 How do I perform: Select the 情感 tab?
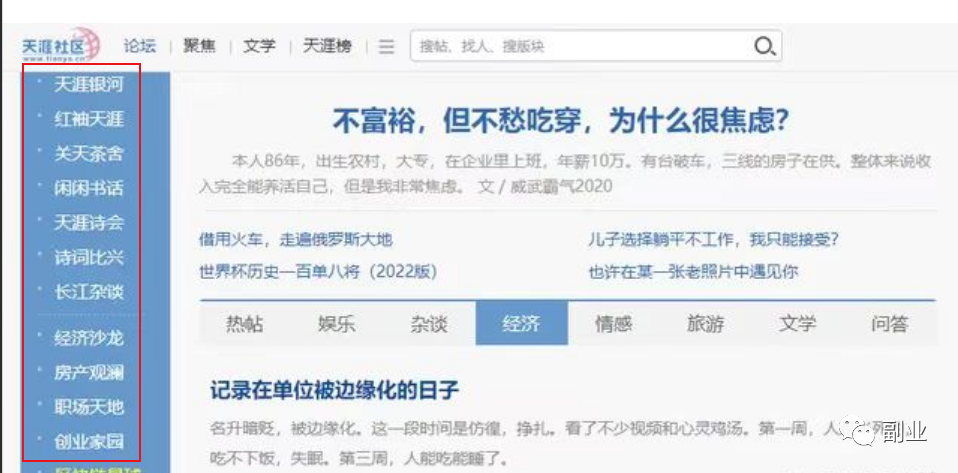613,323
